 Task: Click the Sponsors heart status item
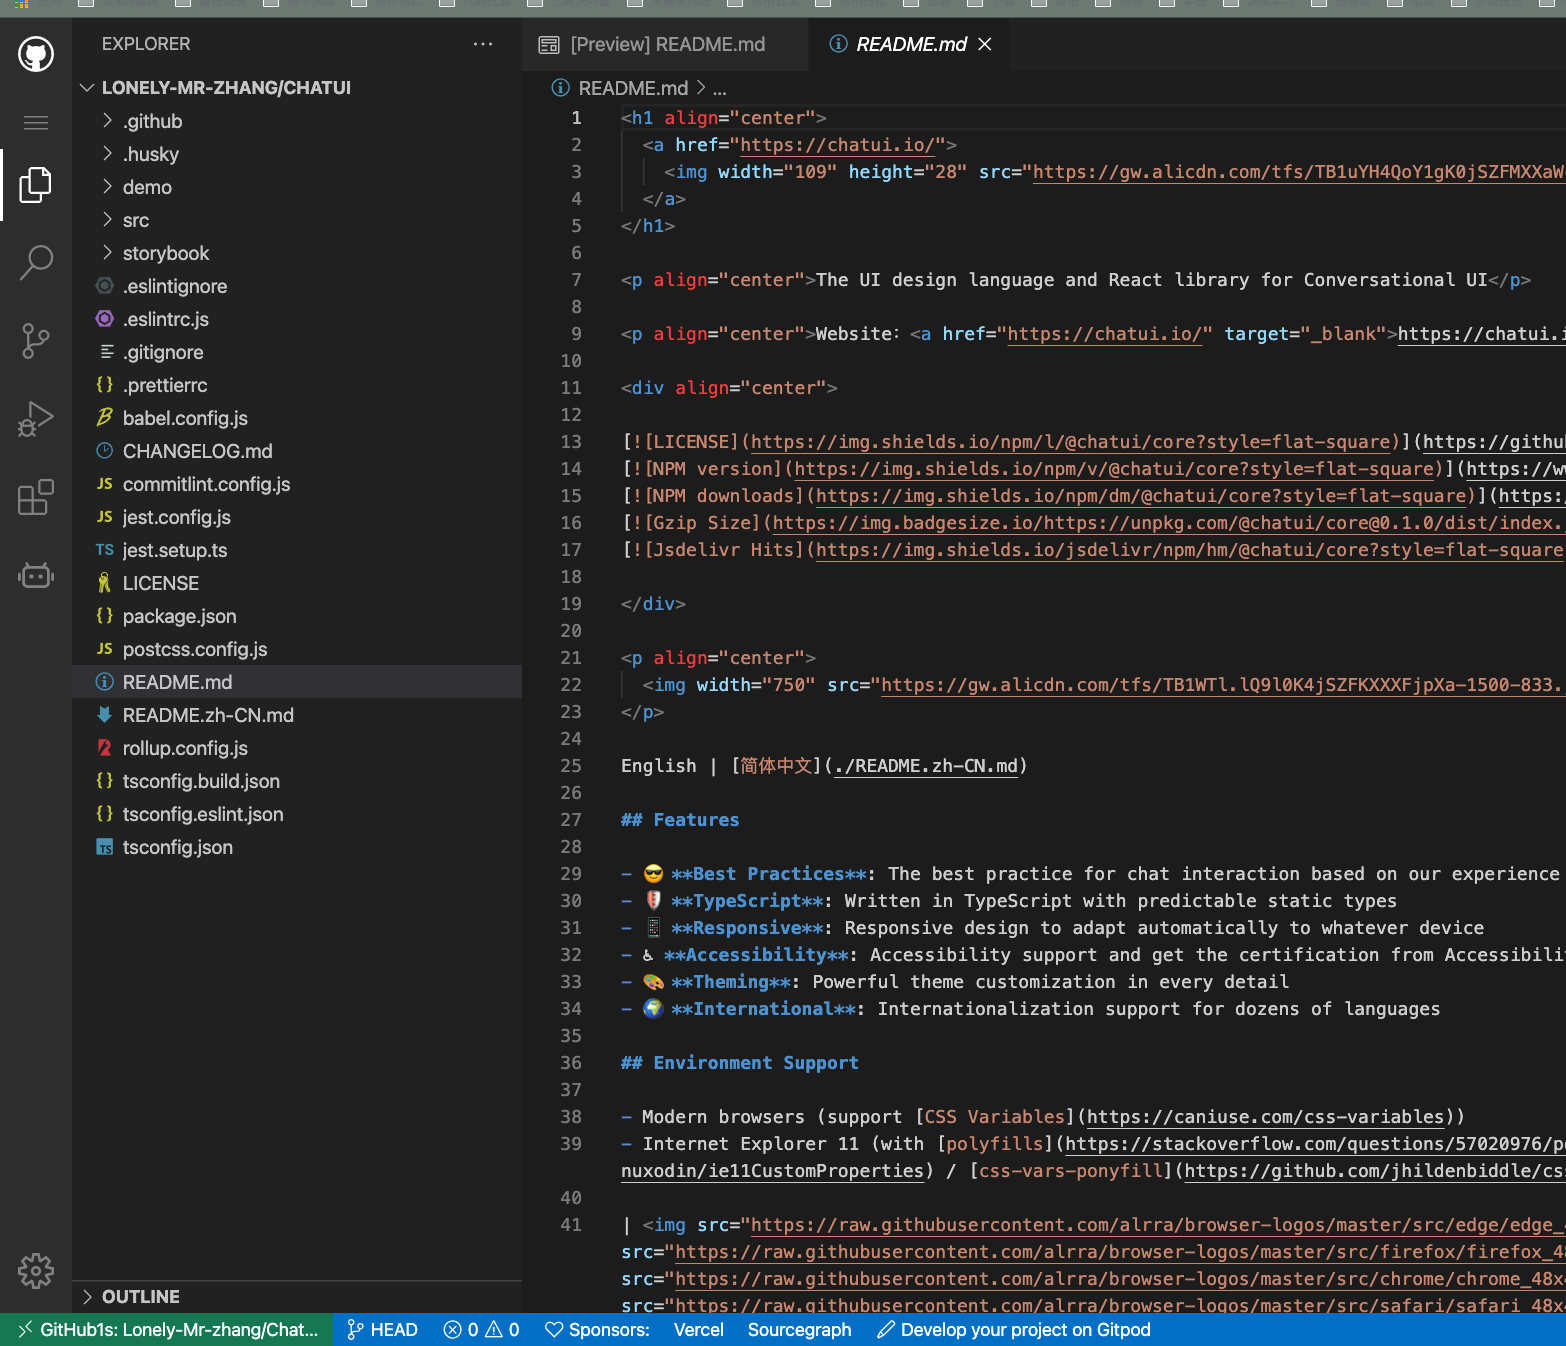pyautogui.click(x=597, y=1330)
